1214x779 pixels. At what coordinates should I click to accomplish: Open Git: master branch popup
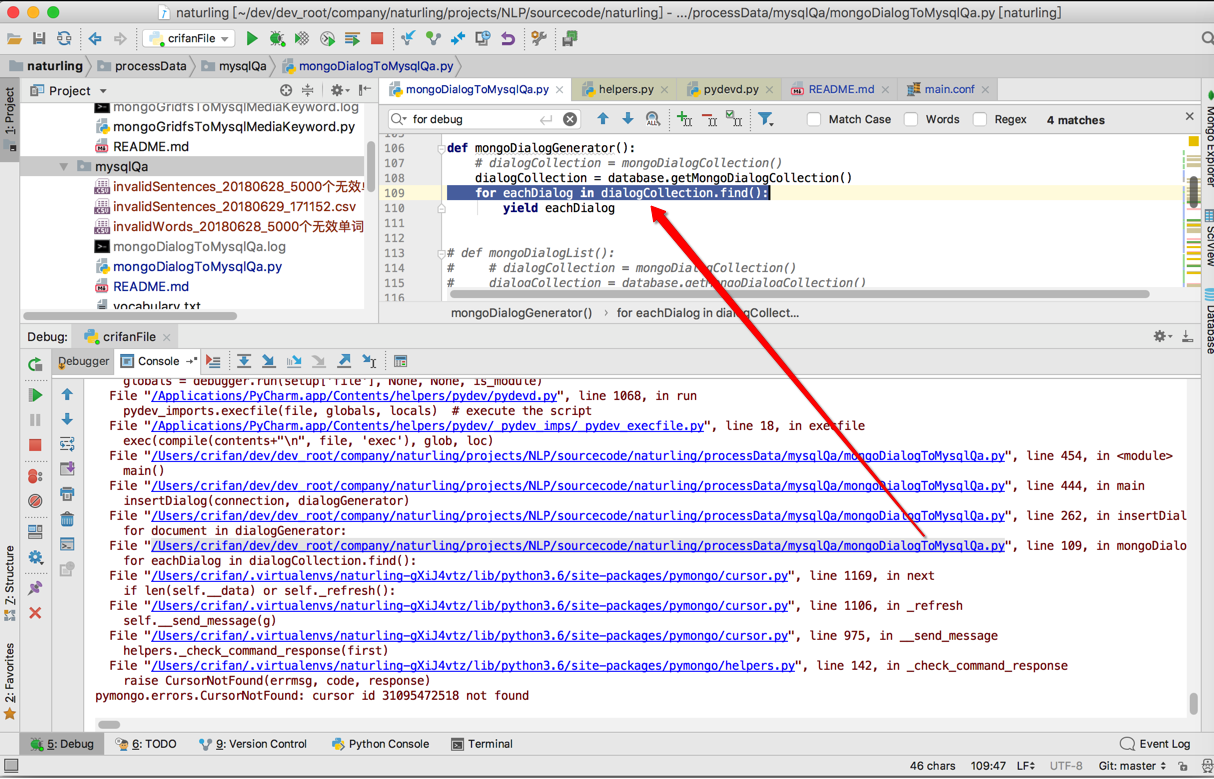pyautogui.click(x=1132, y=766)
